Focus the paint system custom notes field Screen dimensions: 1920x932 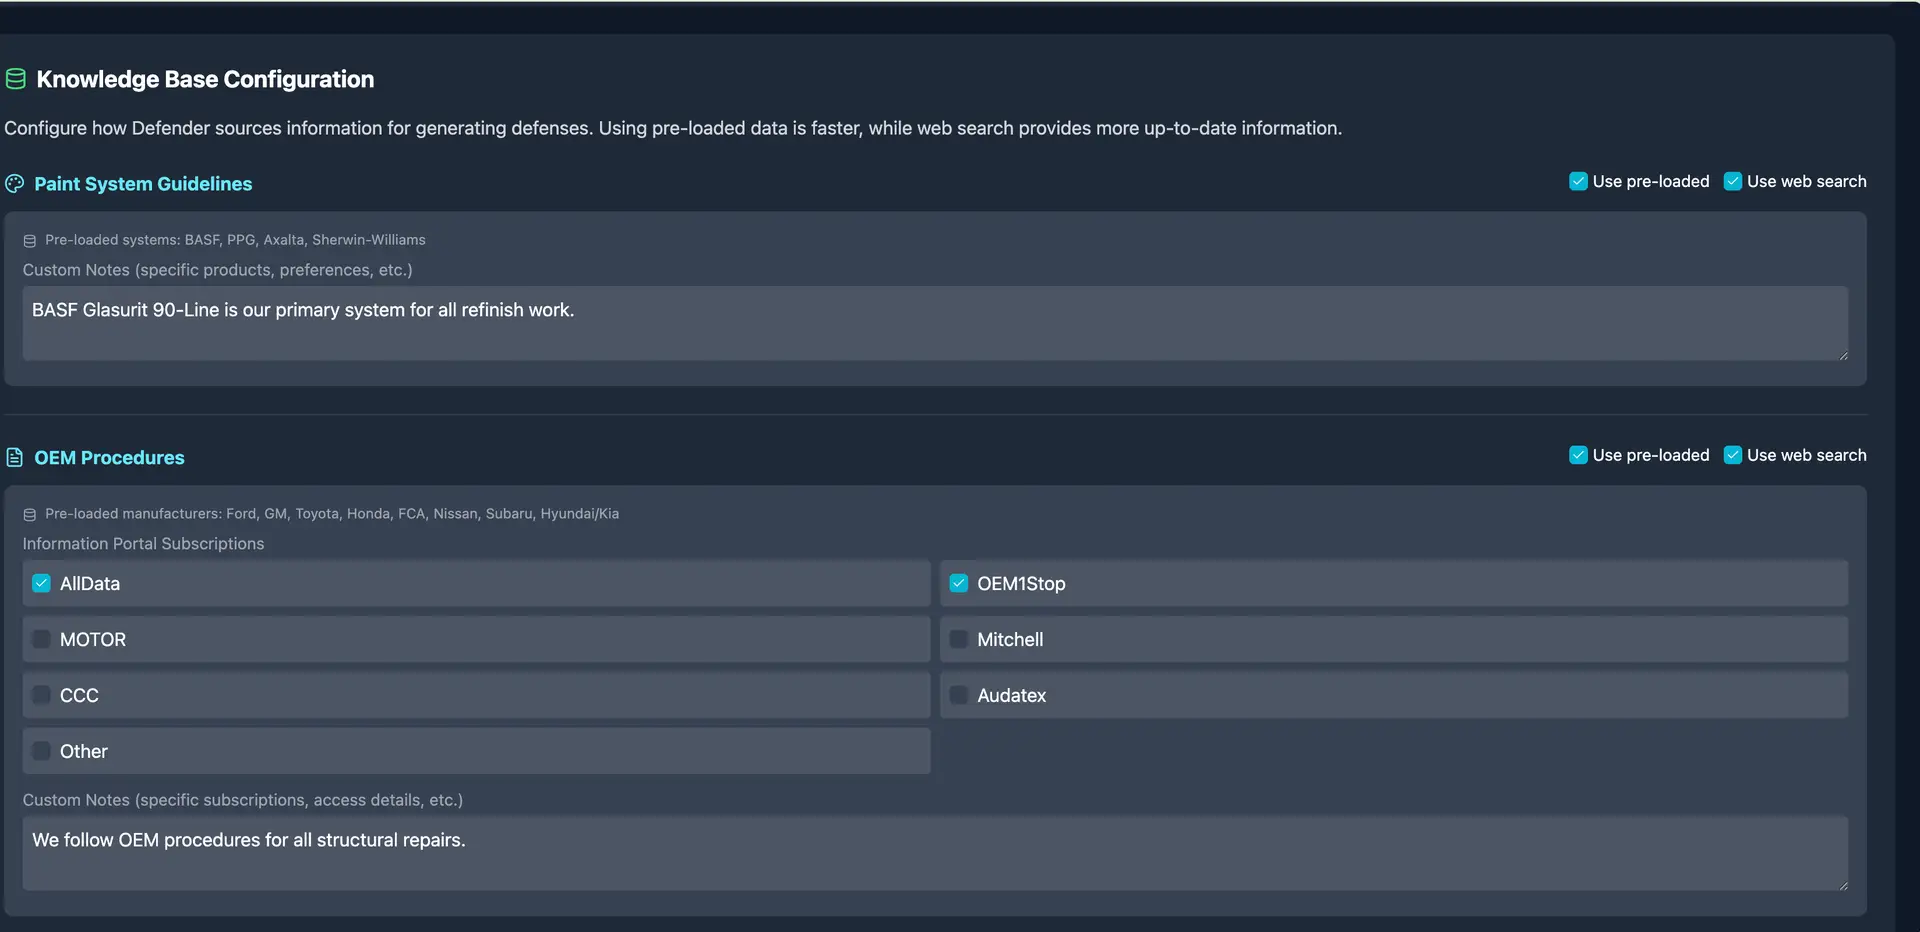pos(935,324)
